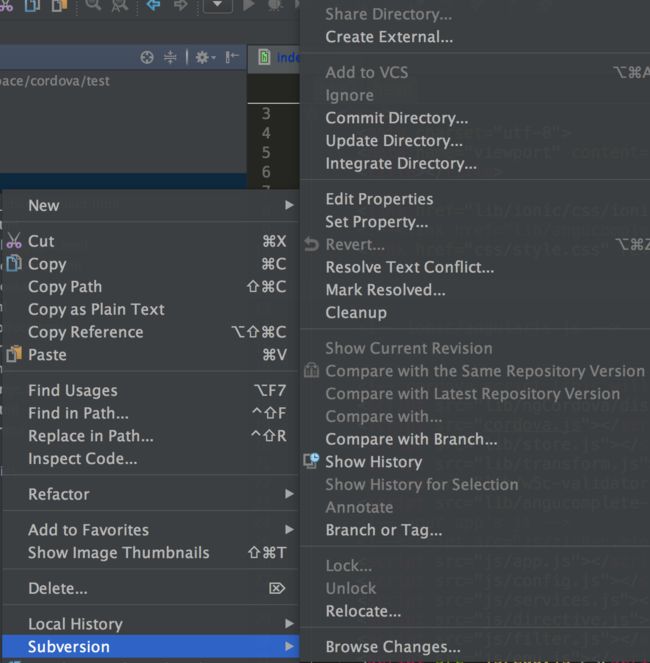Click line number 3 in editor gutter
Image resolution: width=650 pixels, height=663 pixels.
266,113
